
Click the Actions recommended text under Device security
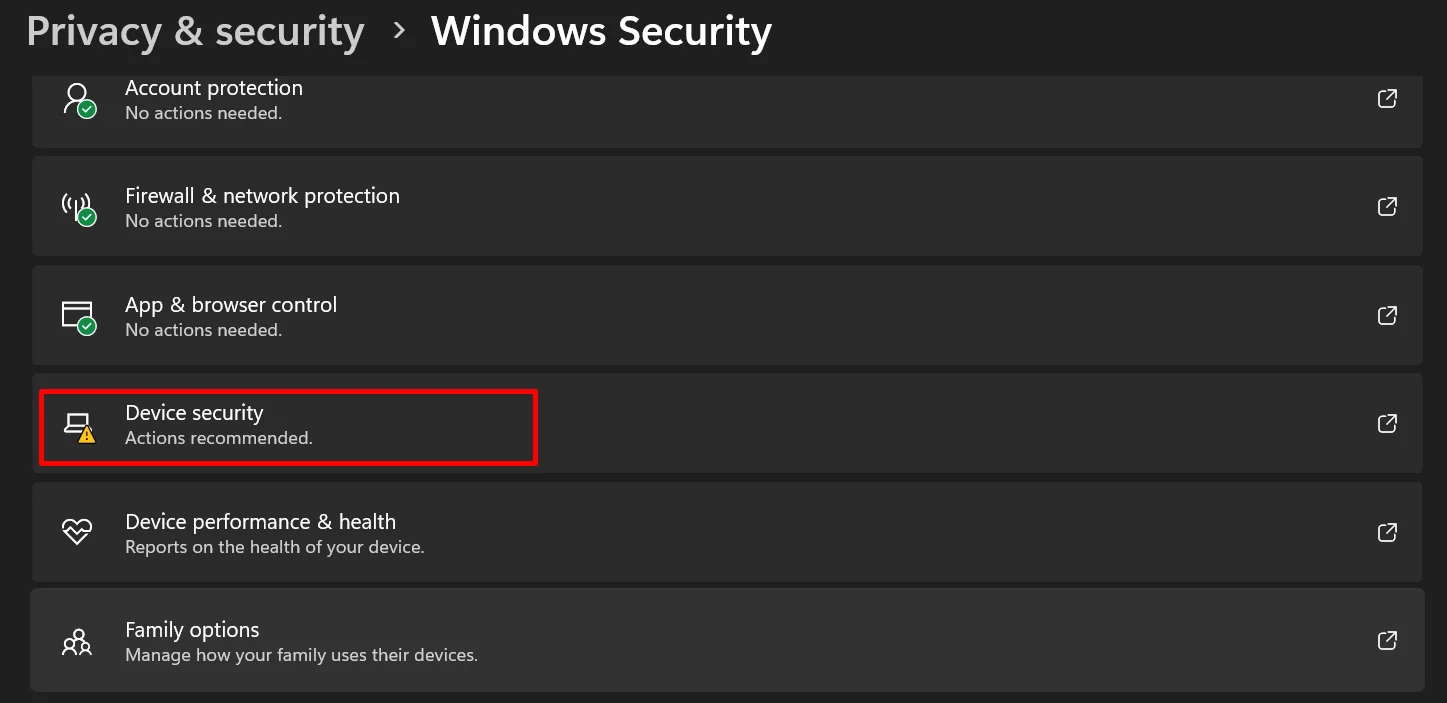[218, 437]
